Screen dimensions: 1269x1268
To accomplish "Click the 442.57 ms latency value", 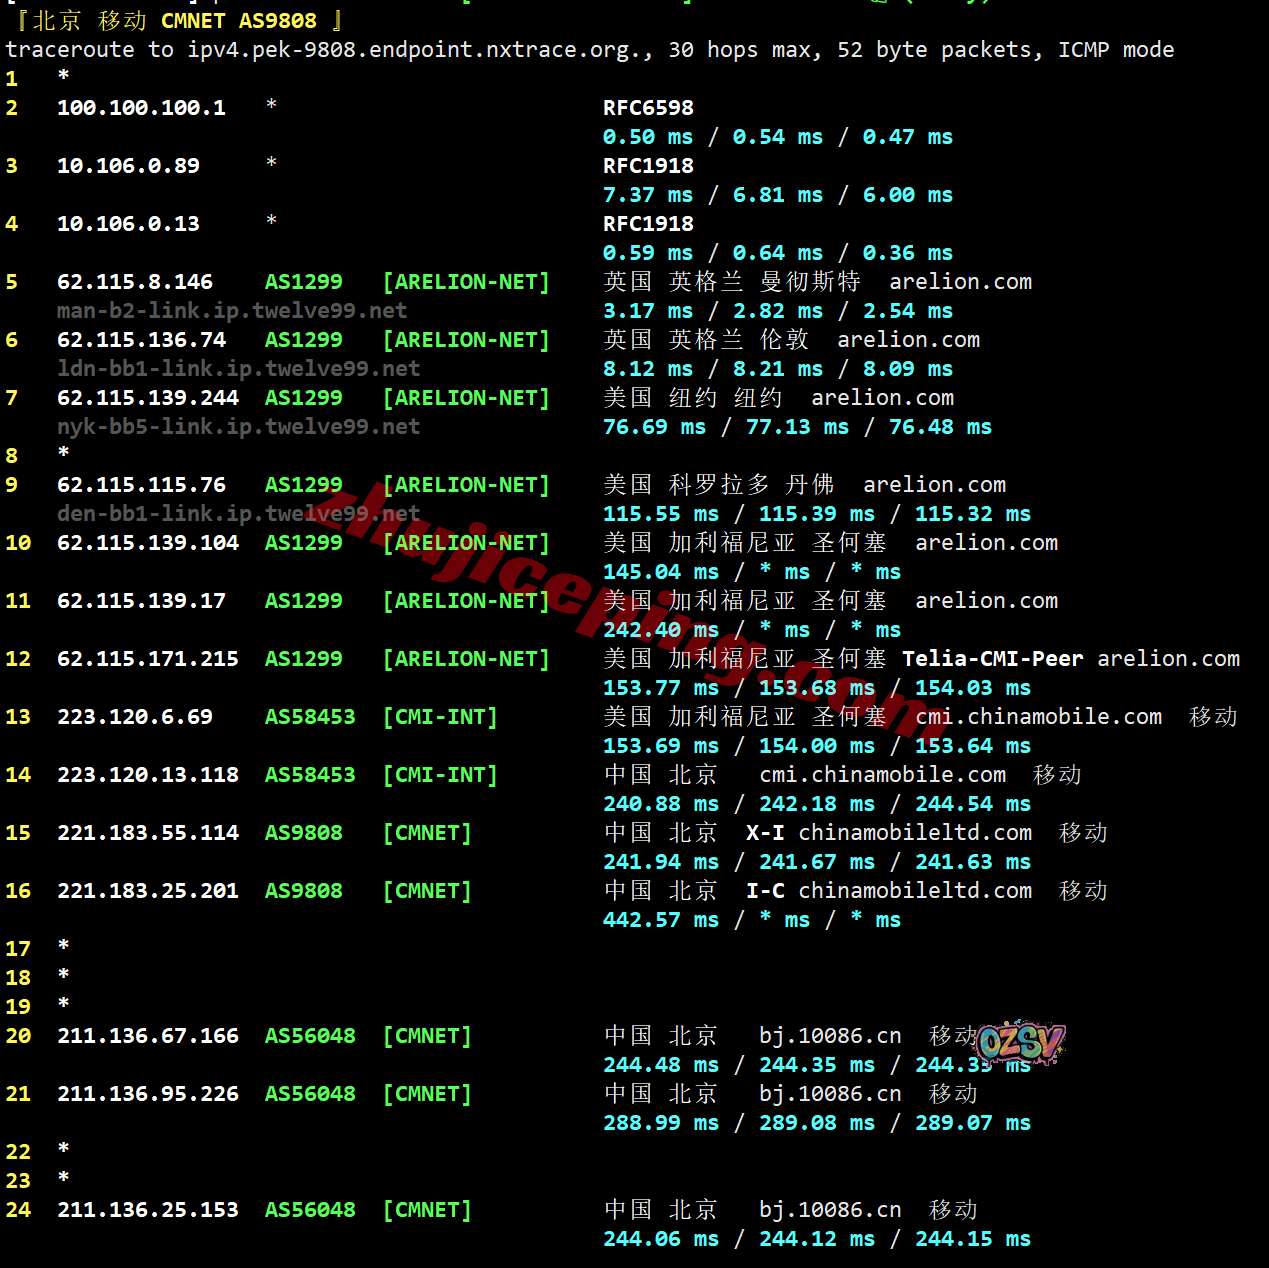I will 660,920.
